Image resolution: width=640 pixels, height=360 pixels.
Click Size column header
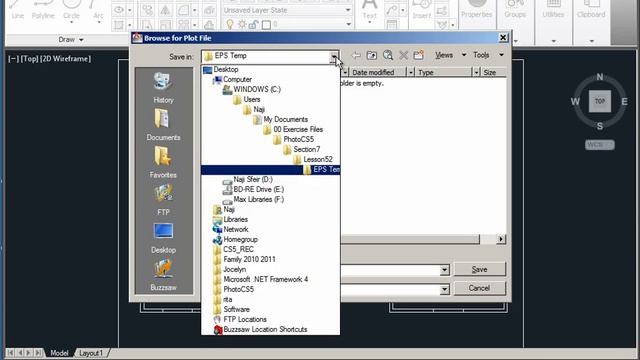[x=493, y=72]
